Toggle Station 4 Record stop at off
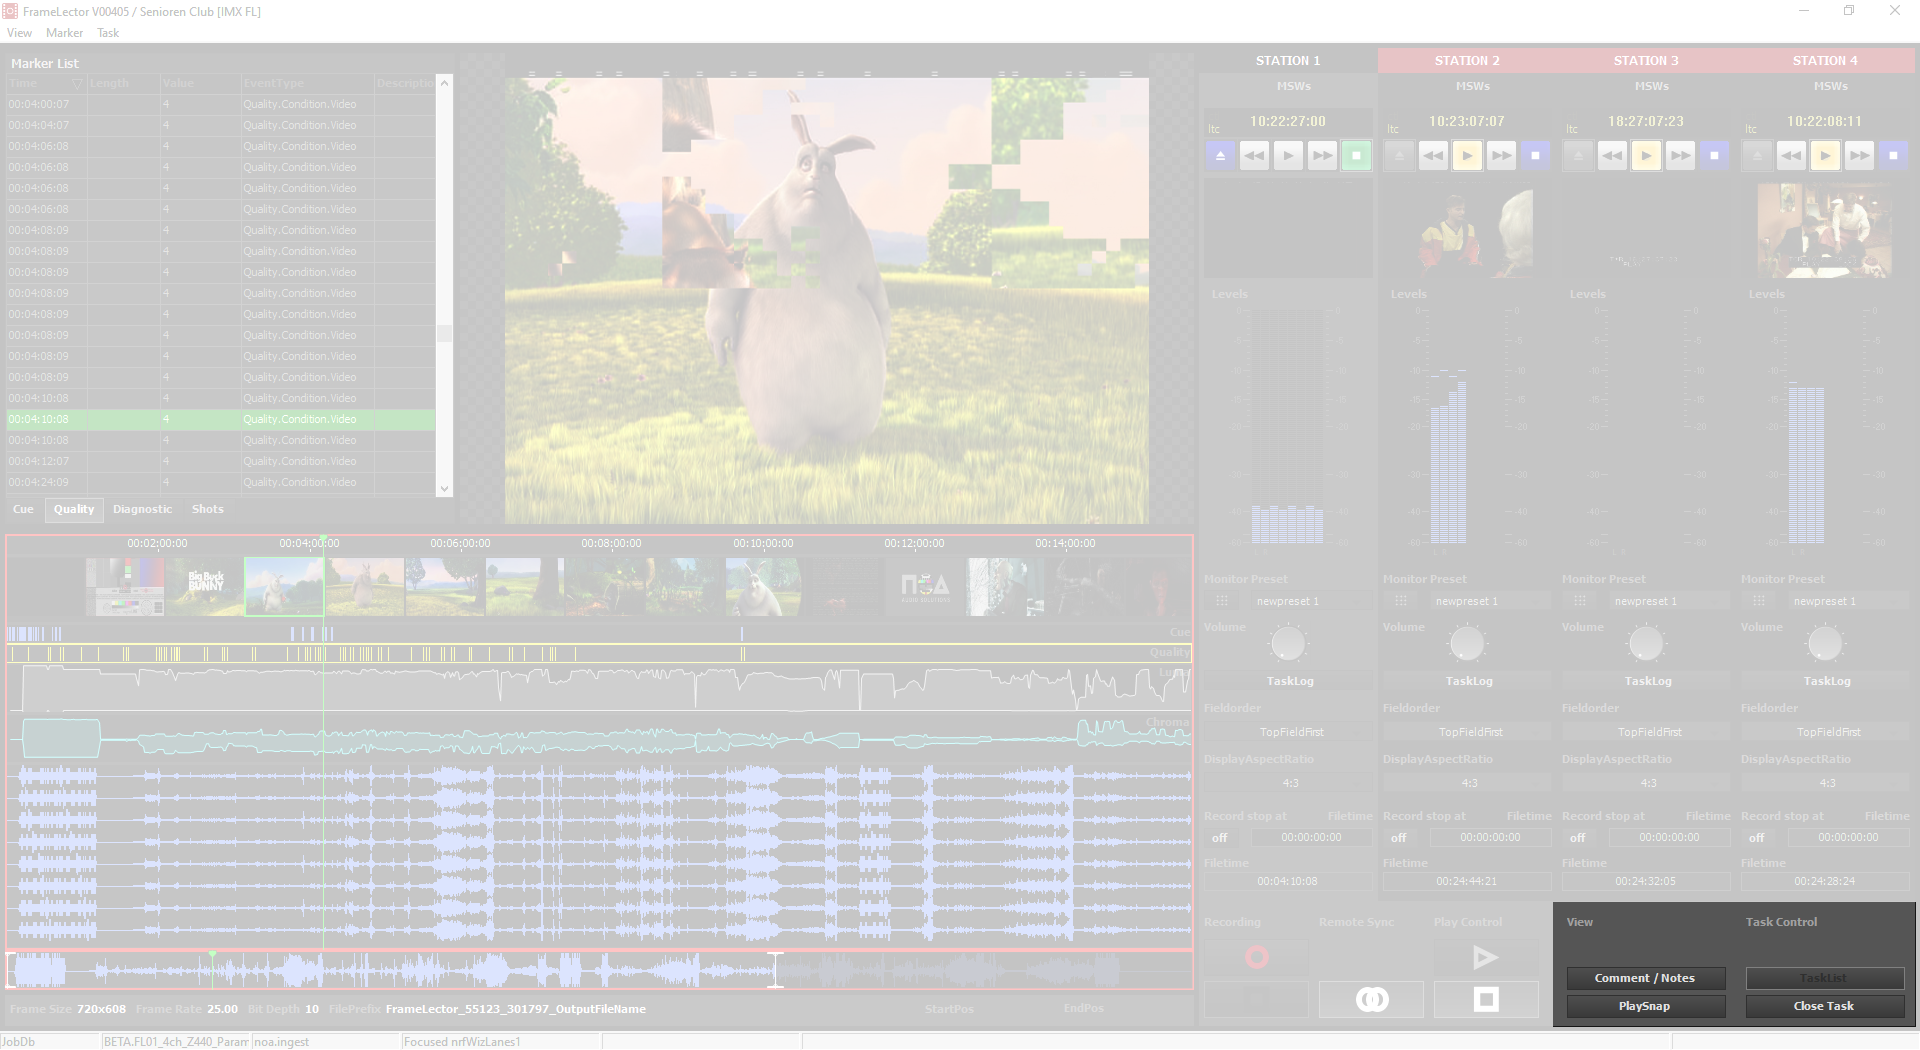 tap(1757, 838)
